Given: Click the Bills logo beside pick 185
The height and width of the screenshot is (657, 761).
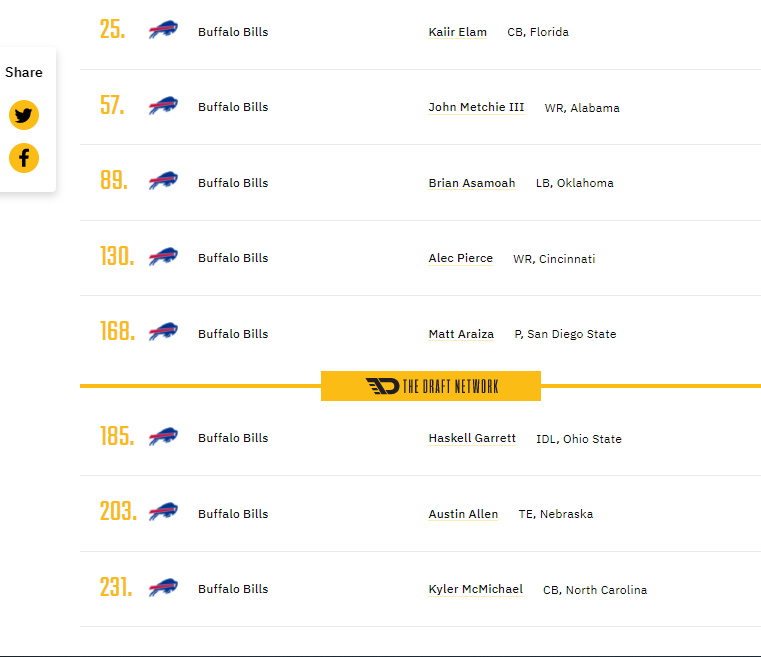Looking at the screenshot, I should 163,436.
